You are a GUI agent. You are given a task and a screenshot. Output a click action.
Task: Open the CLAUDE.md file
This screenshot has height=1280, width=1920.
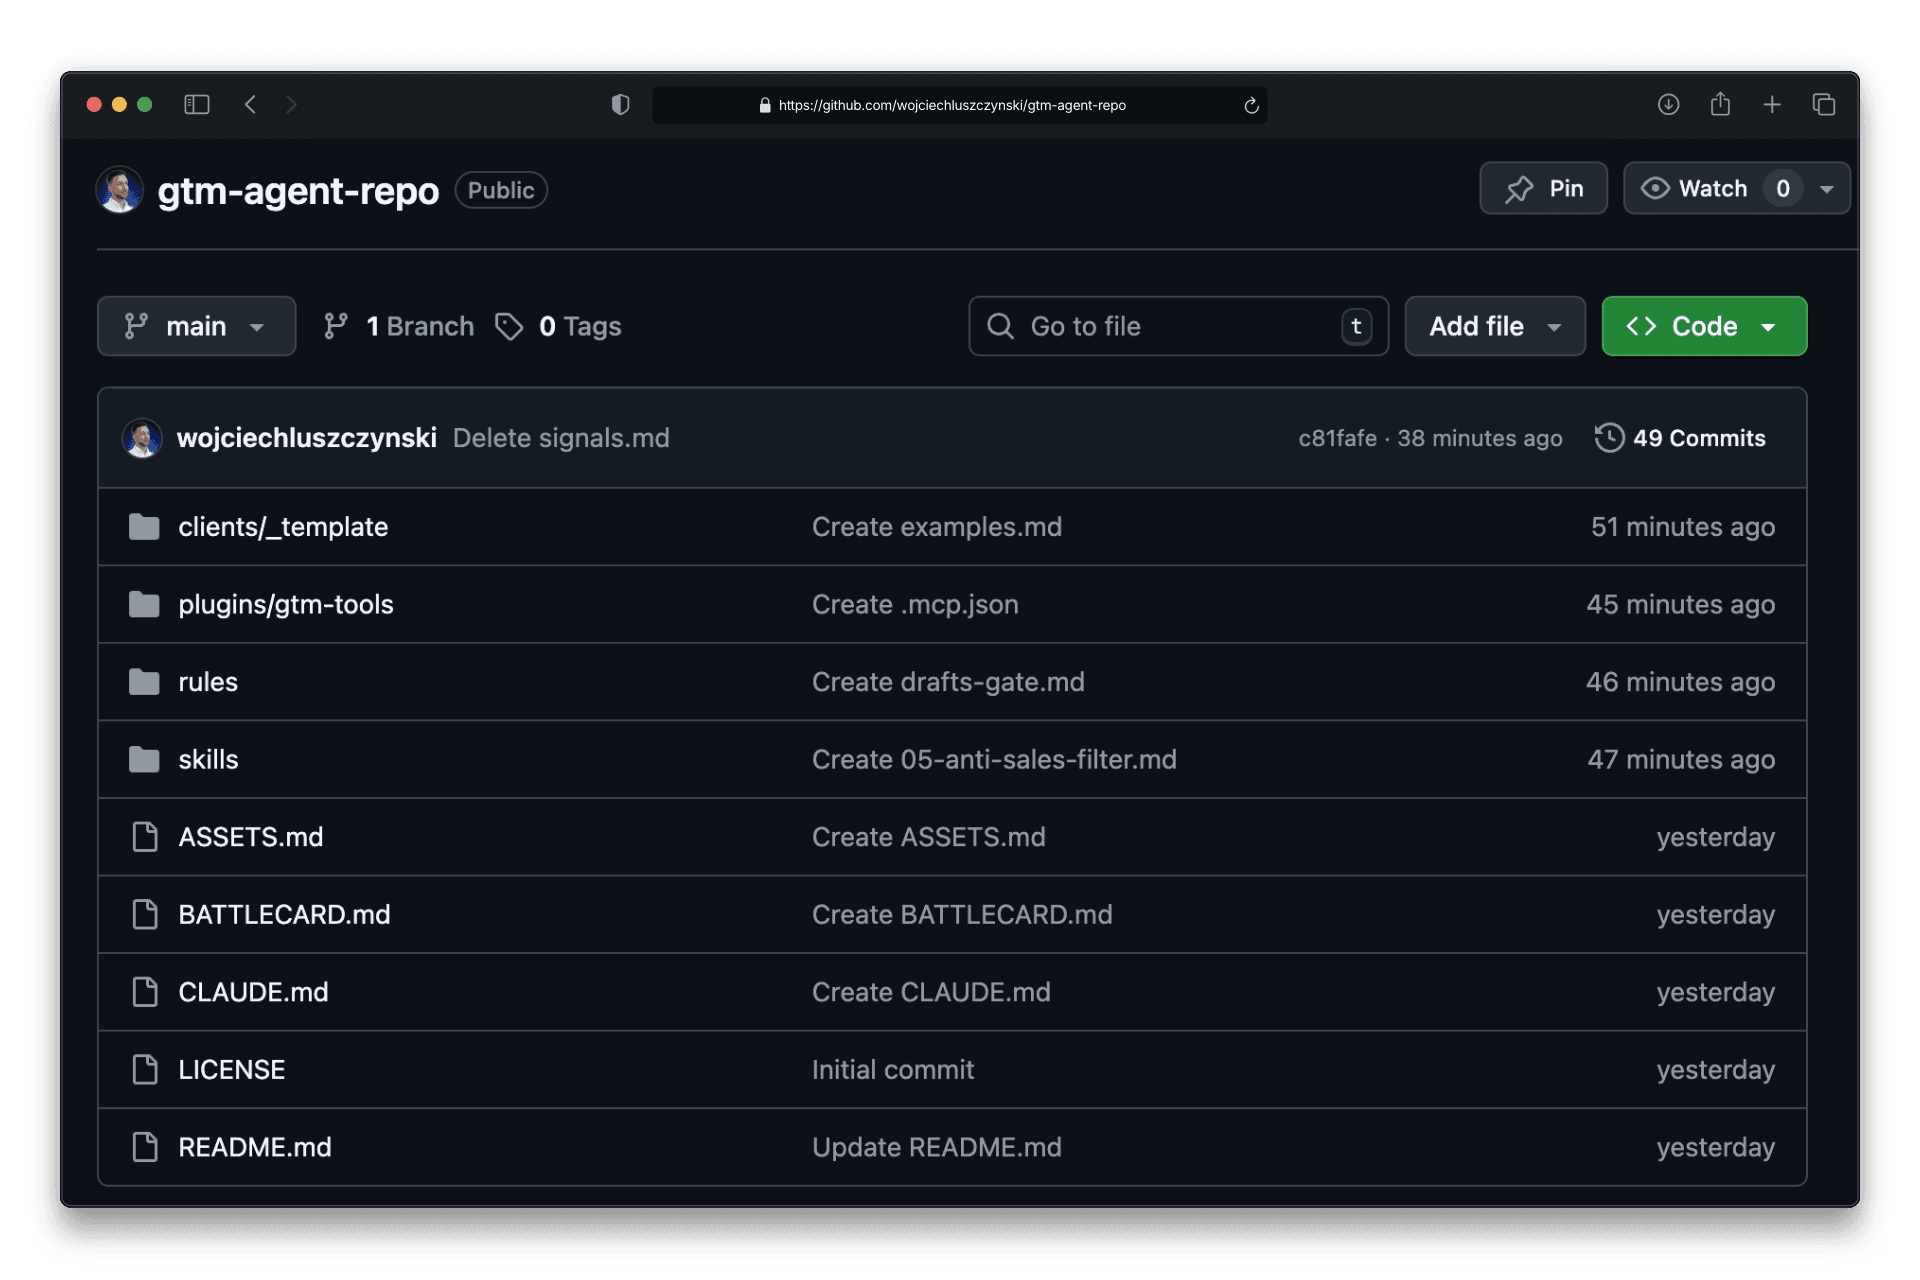253,992
